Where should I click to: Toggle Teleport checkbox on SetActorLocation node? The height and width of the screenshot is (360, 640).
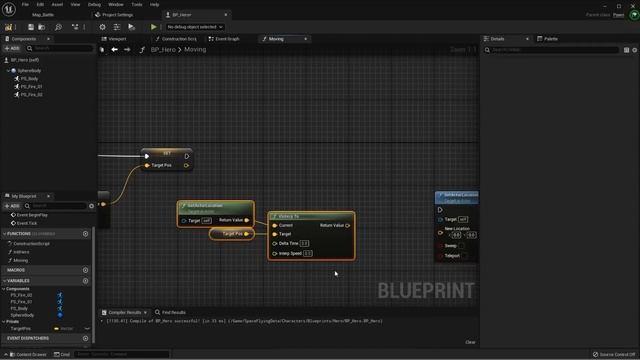(464, 256)
